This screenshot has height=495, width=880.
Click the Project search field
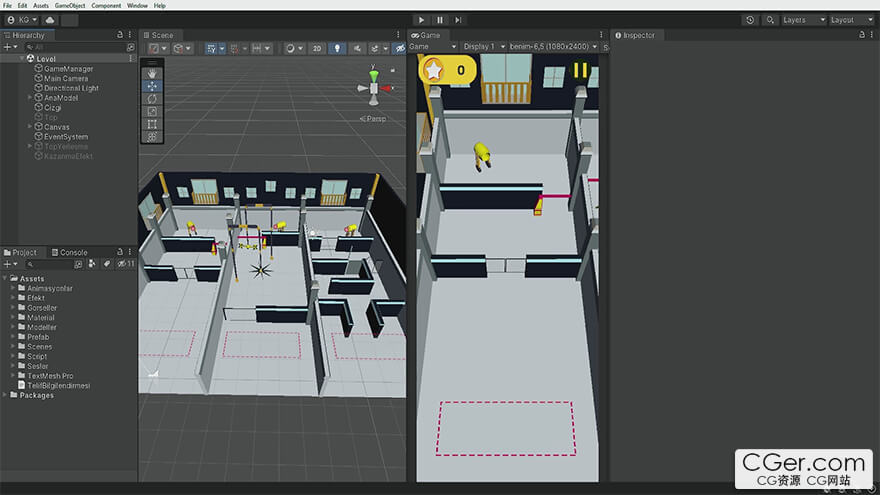point(49,264)
